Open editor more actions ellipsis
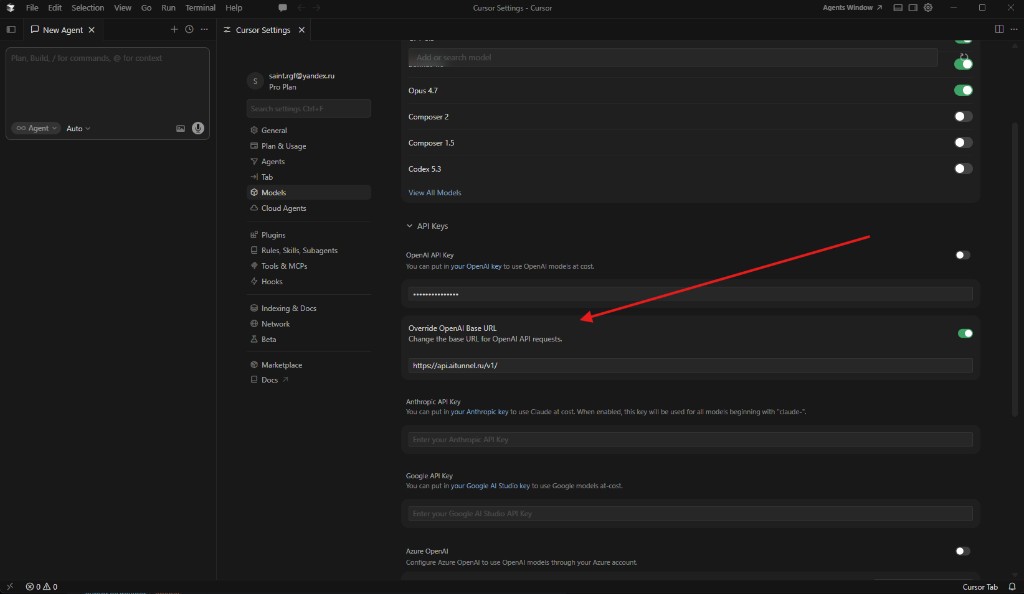Image resolution: width=1024 pixels, height=594 pixels. coord(1014,29)
